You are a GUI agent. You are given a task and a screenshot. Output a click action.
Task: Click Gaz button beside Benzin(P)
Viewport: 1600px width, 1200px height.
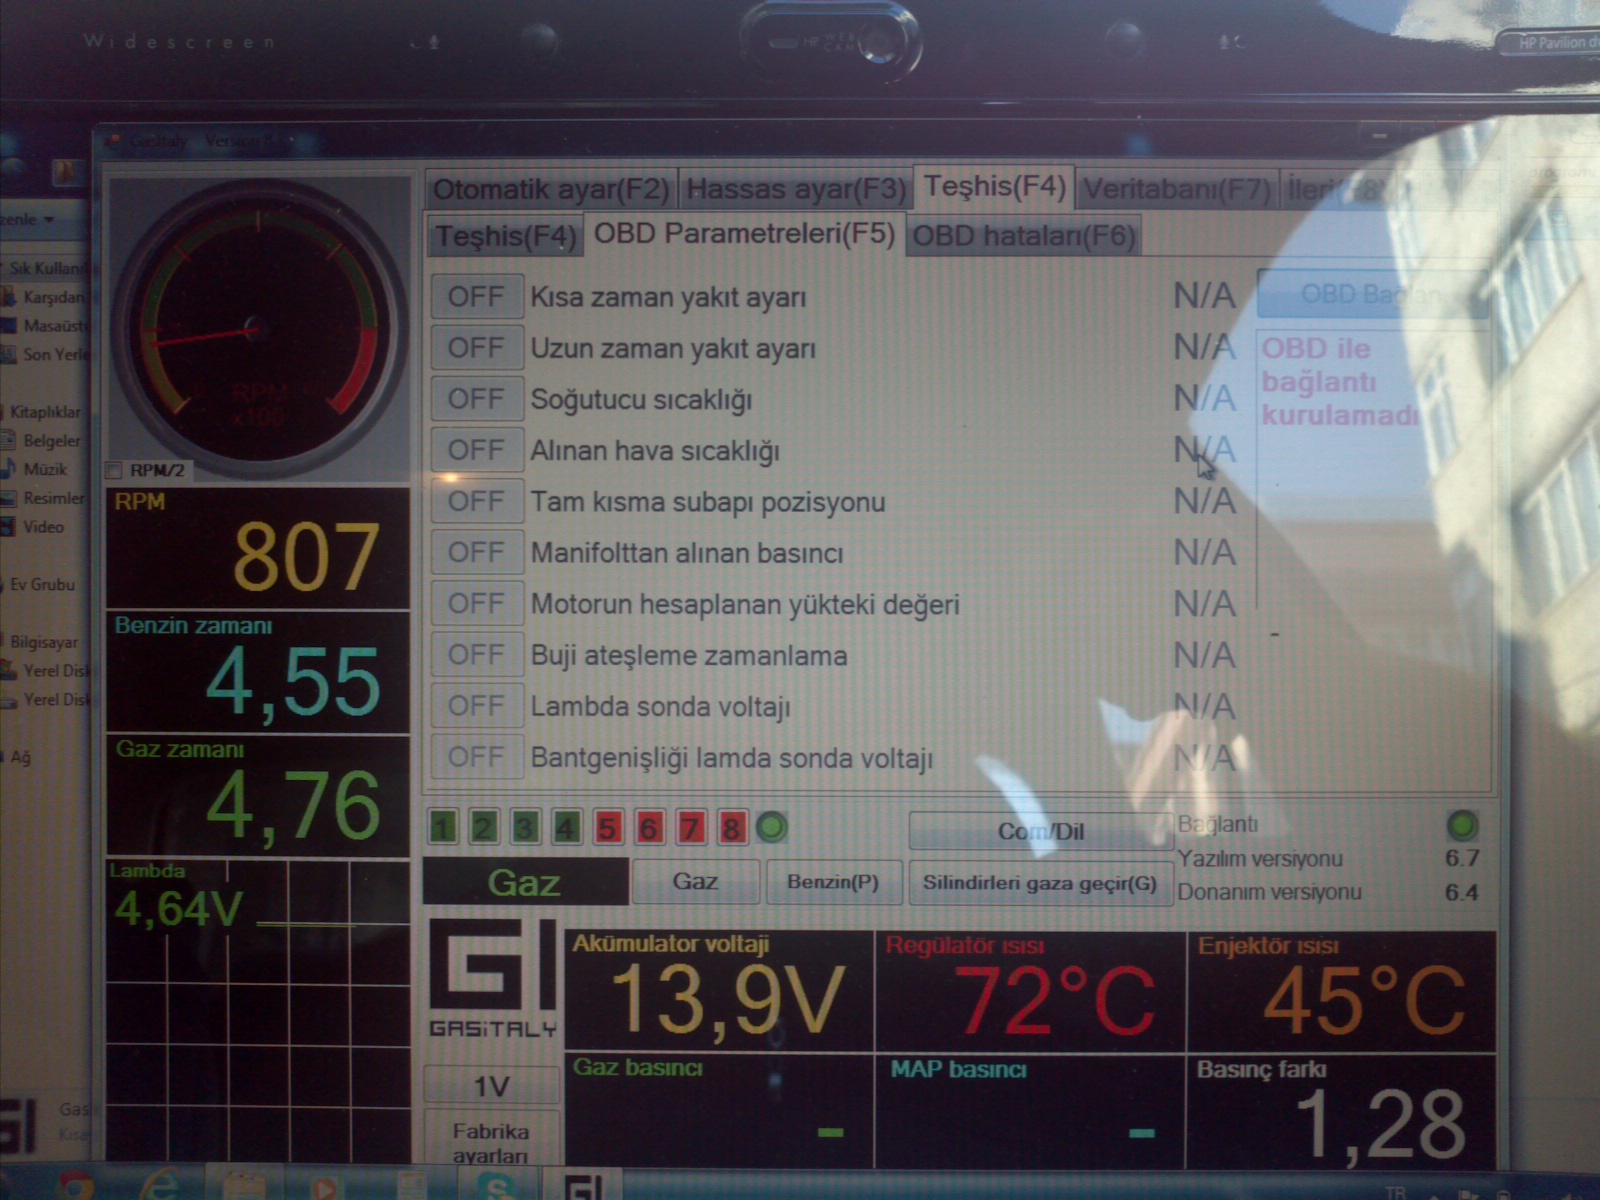pos(695,881)
